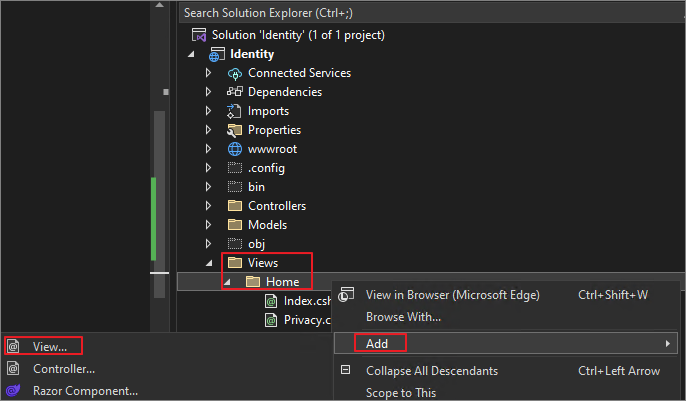Screen dimensions: 686x401
Task: Expand the Connected Services node
Action: pos(208,73)
